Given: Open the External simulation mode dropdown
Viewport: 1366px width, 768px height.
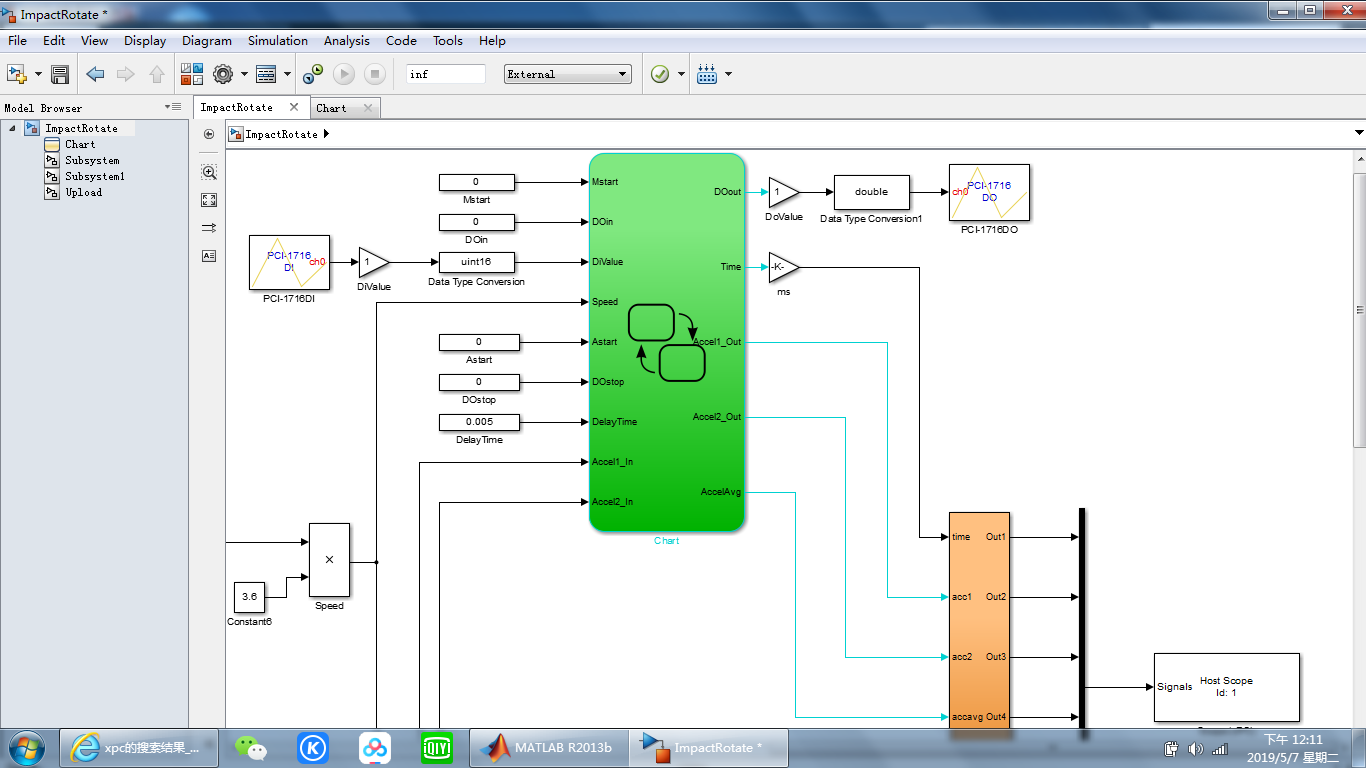Looking at the screenshot, I should click(x=568, y=74).
